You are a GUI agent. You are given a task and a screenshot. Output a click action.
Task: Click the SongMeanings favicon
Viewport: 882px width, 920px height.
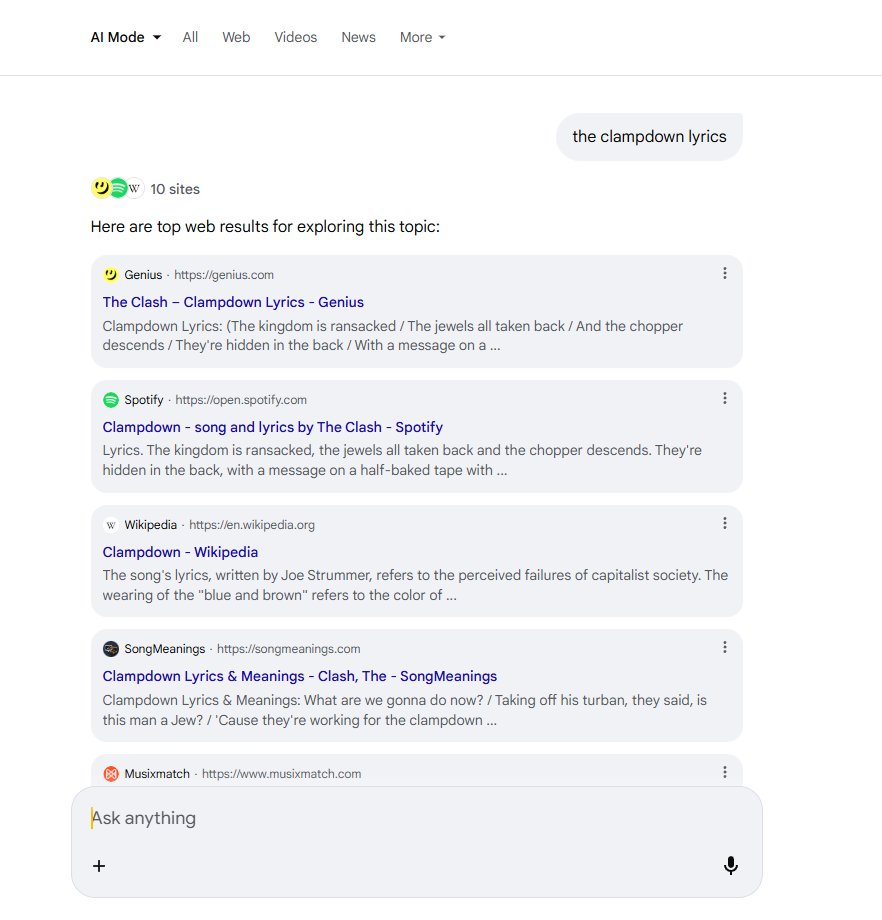pyautogui.click(x=110, y=649)
